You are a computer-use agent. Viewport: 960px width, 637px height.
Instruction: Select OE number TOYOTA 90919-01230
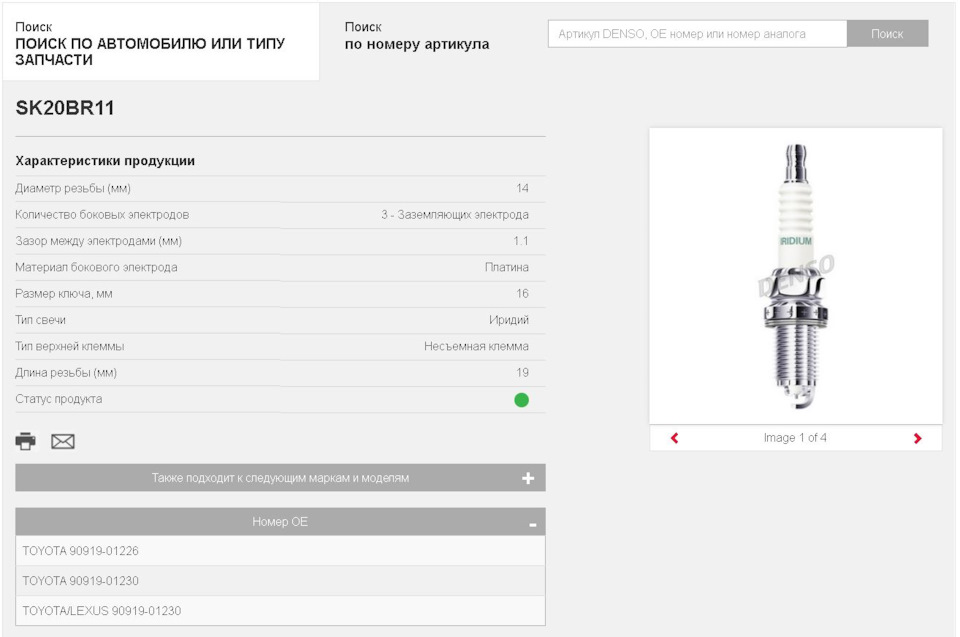coord(280,581)
